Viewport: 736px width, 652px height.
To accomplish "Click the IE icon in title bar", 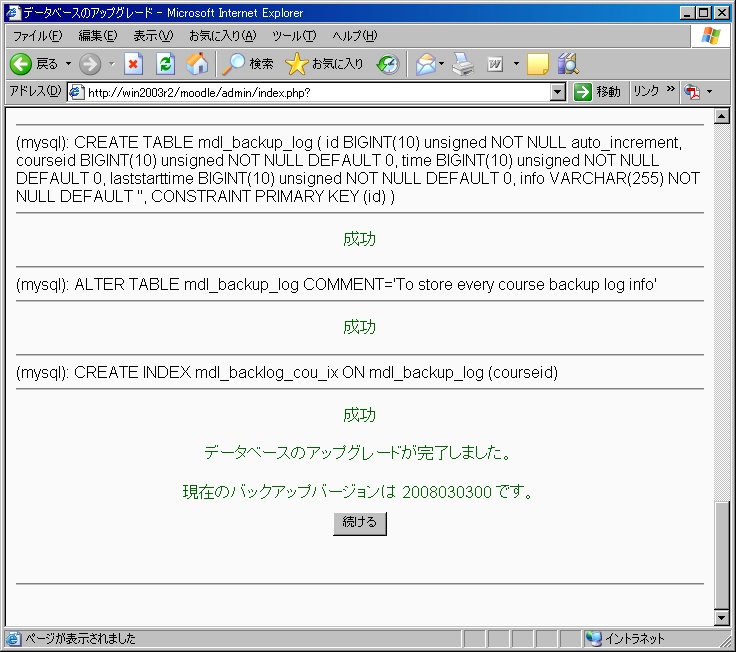I will point(13,12).
